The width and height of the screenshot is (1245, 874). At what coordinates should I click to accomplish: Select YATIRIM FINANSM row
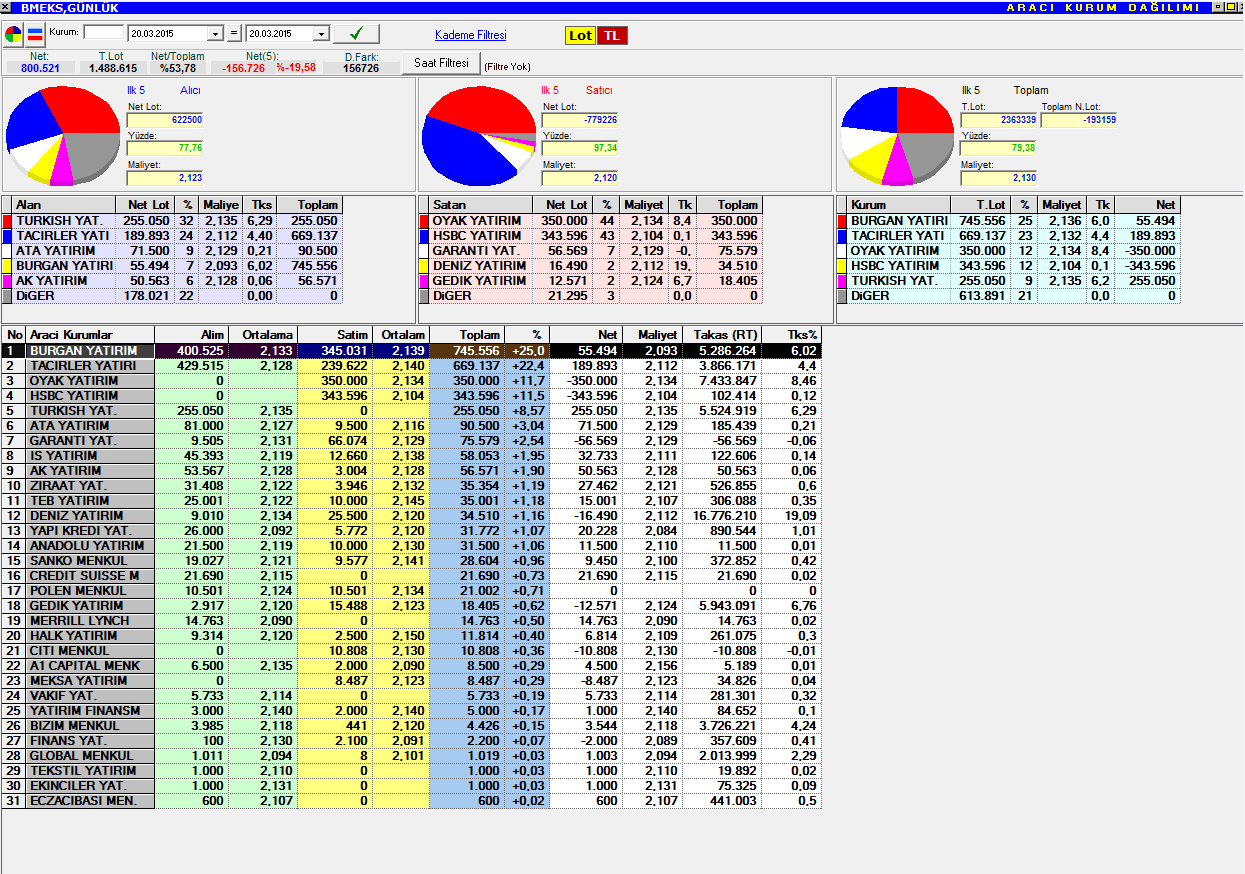pos(412,711)
